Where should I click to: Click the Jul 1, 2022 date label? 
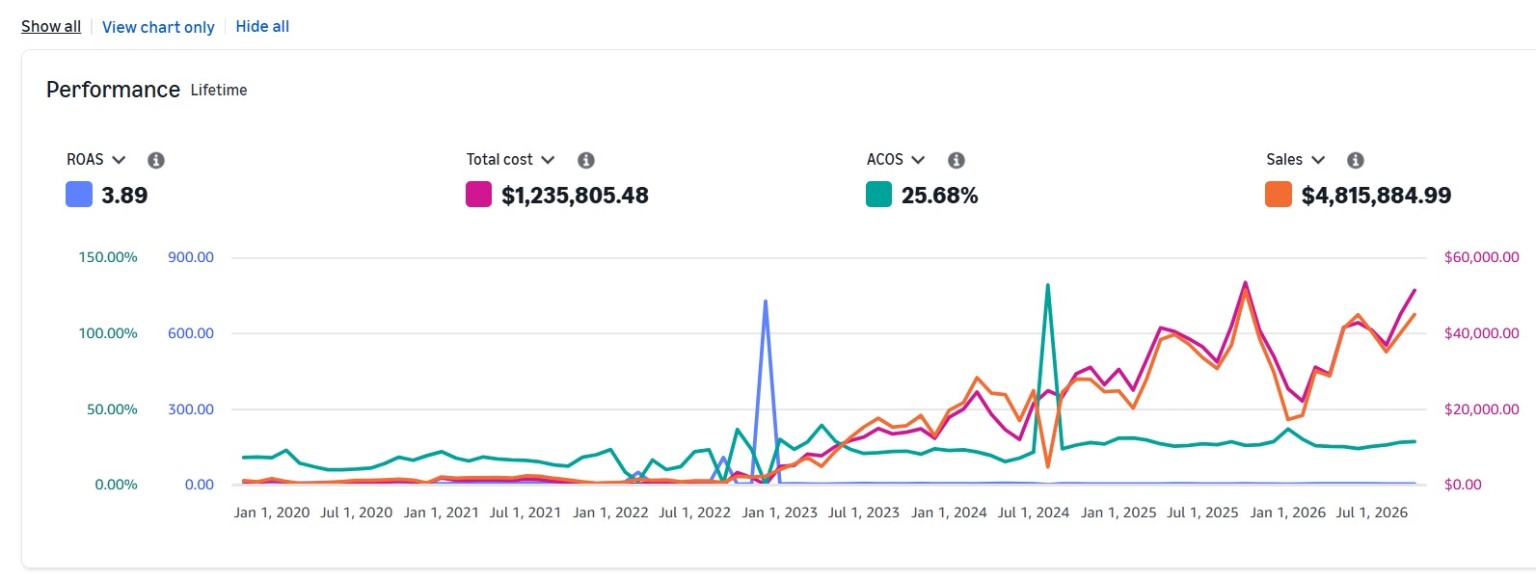[694, 513]
